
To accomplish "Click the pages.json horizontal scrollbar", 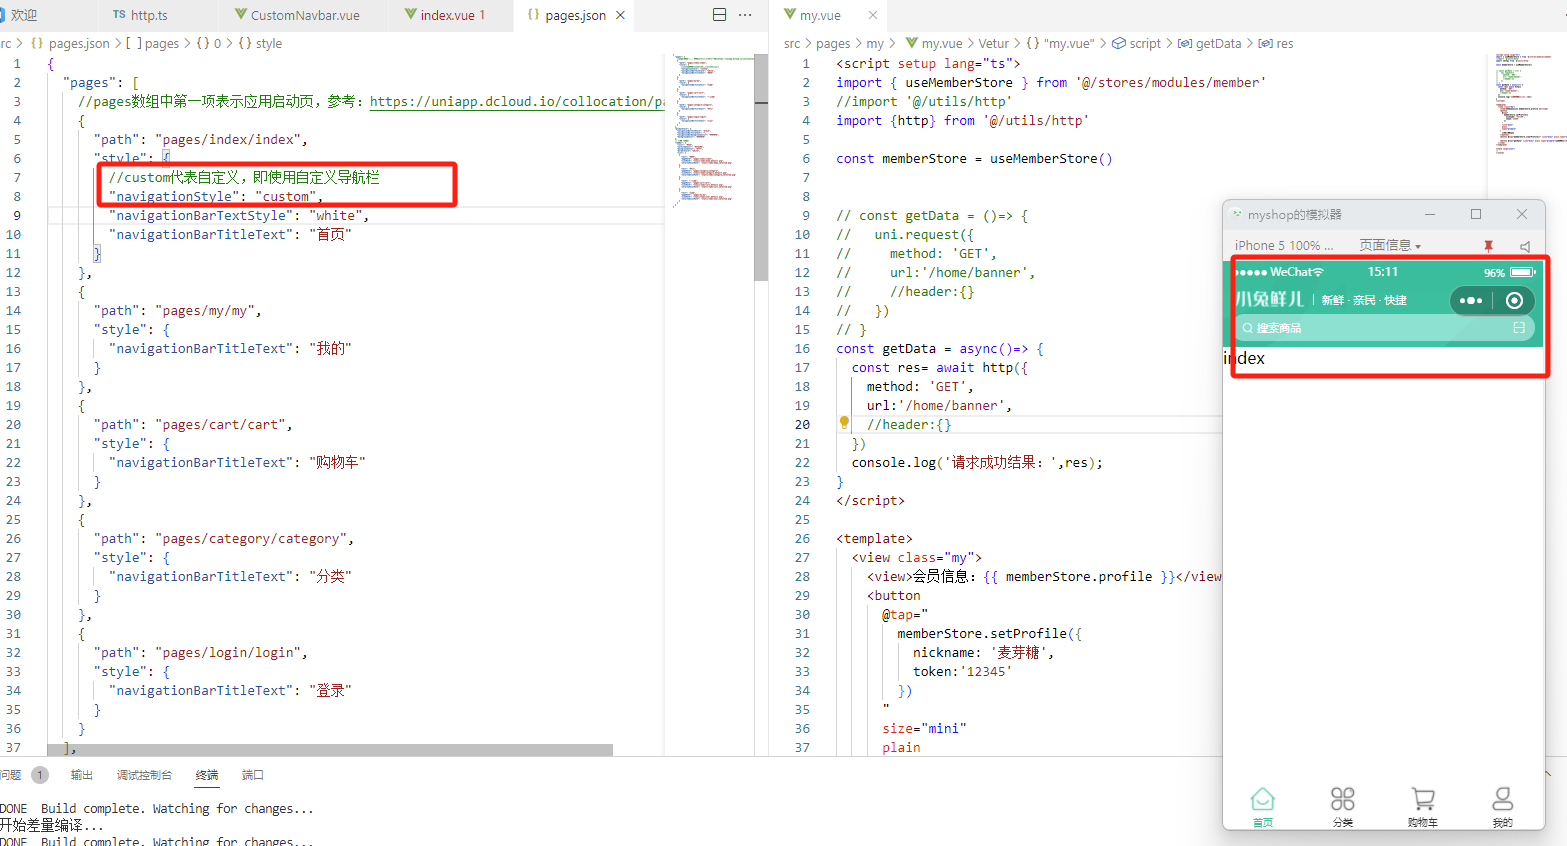I will 330,749.
